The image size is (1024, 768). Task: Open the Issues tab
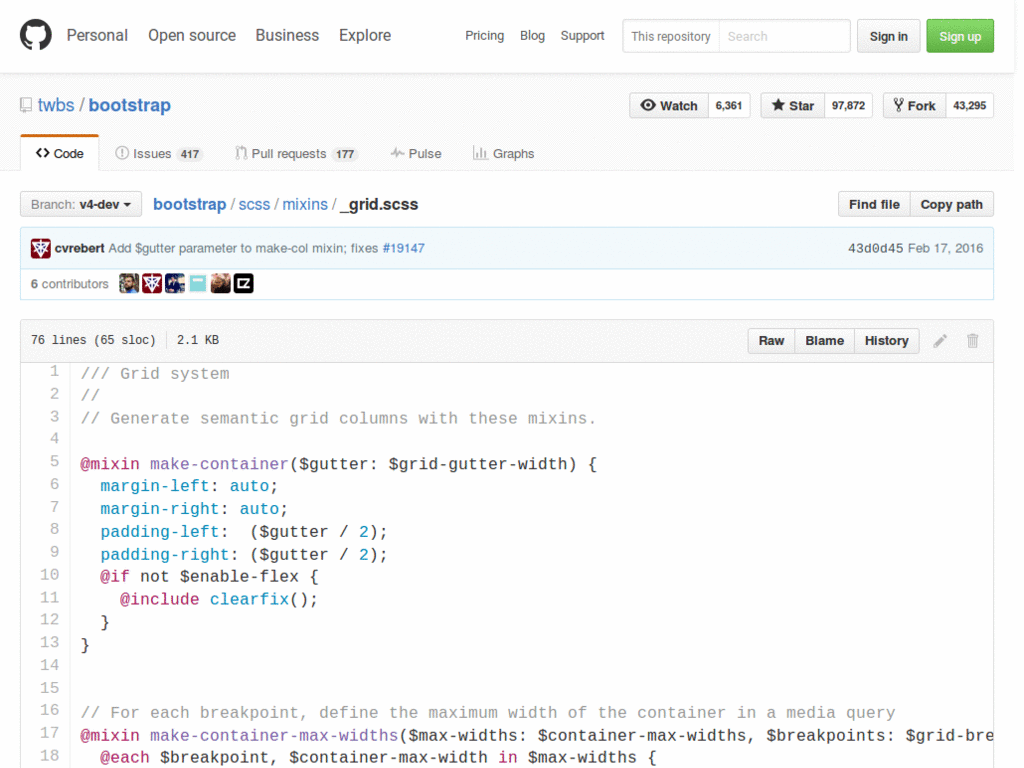pyautogui.click(x=158, y=153)
